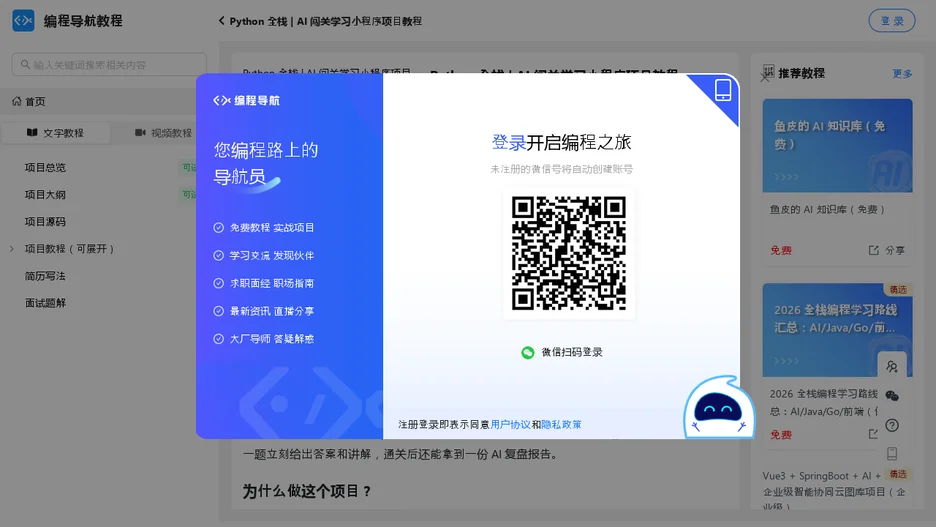Open the 项目总览 chapter
This screenshot has width=936, height=527.
(45, 168)
